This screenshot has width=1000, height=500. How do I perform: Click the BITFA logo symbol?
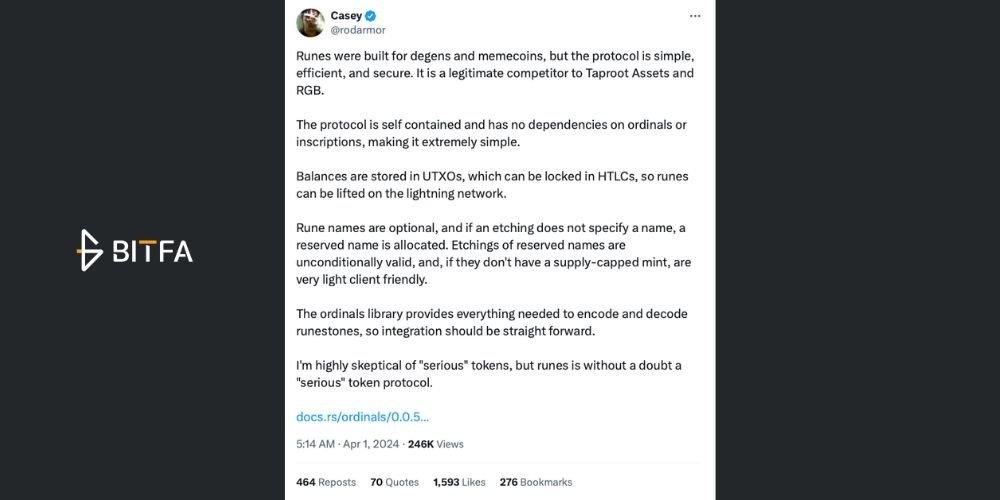[90, 250]
